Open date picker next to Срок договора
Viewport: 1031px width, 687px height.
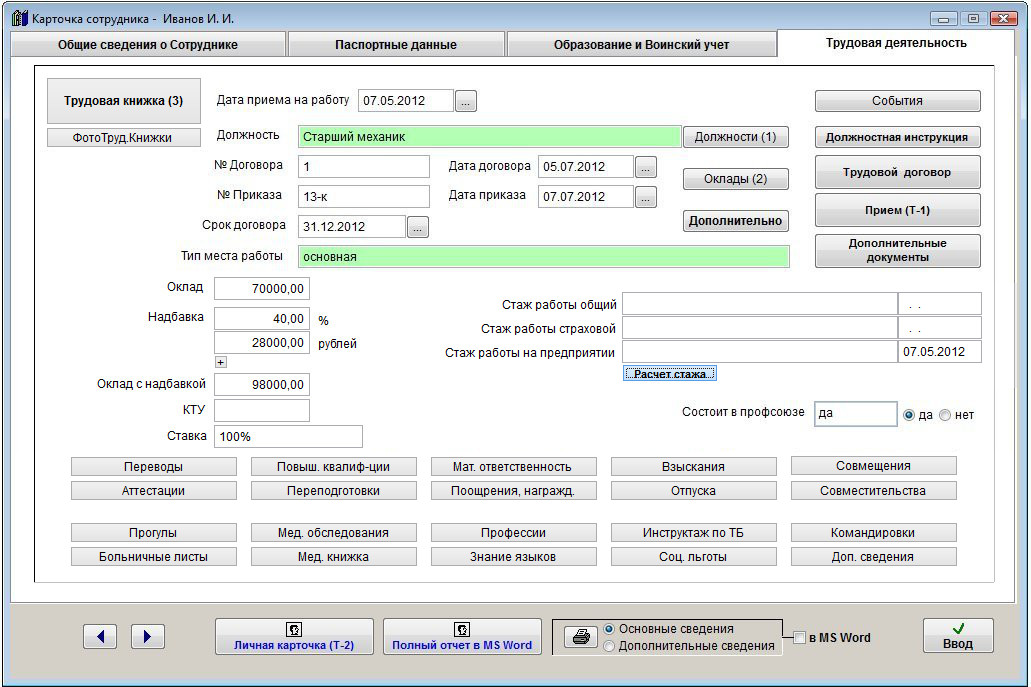coord(418,227)
